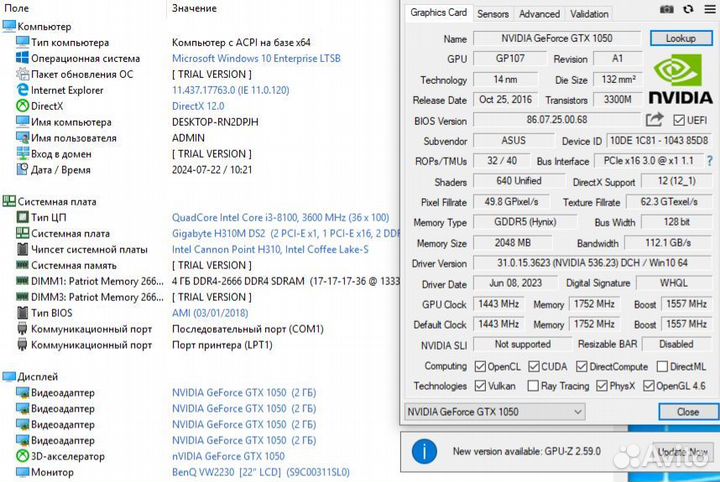Open the Advanced tab

pos(539,14)
